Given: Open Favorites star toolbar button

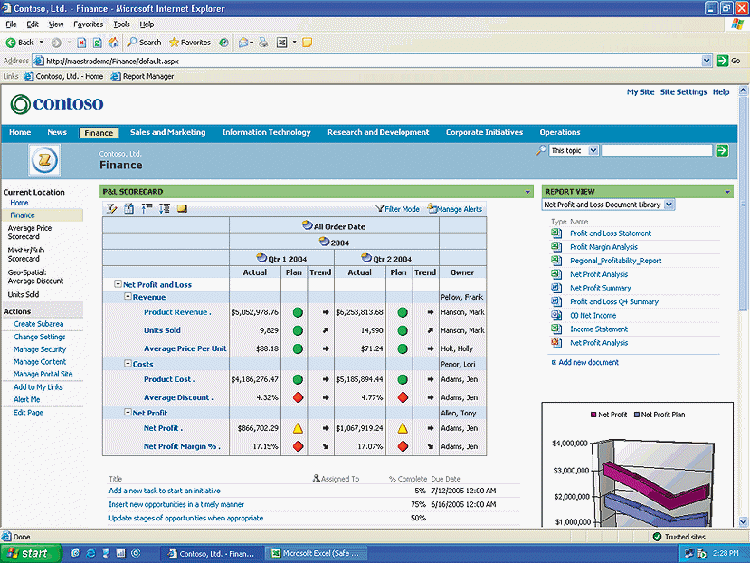Looking at the screenshot, I should pos(190,42).
